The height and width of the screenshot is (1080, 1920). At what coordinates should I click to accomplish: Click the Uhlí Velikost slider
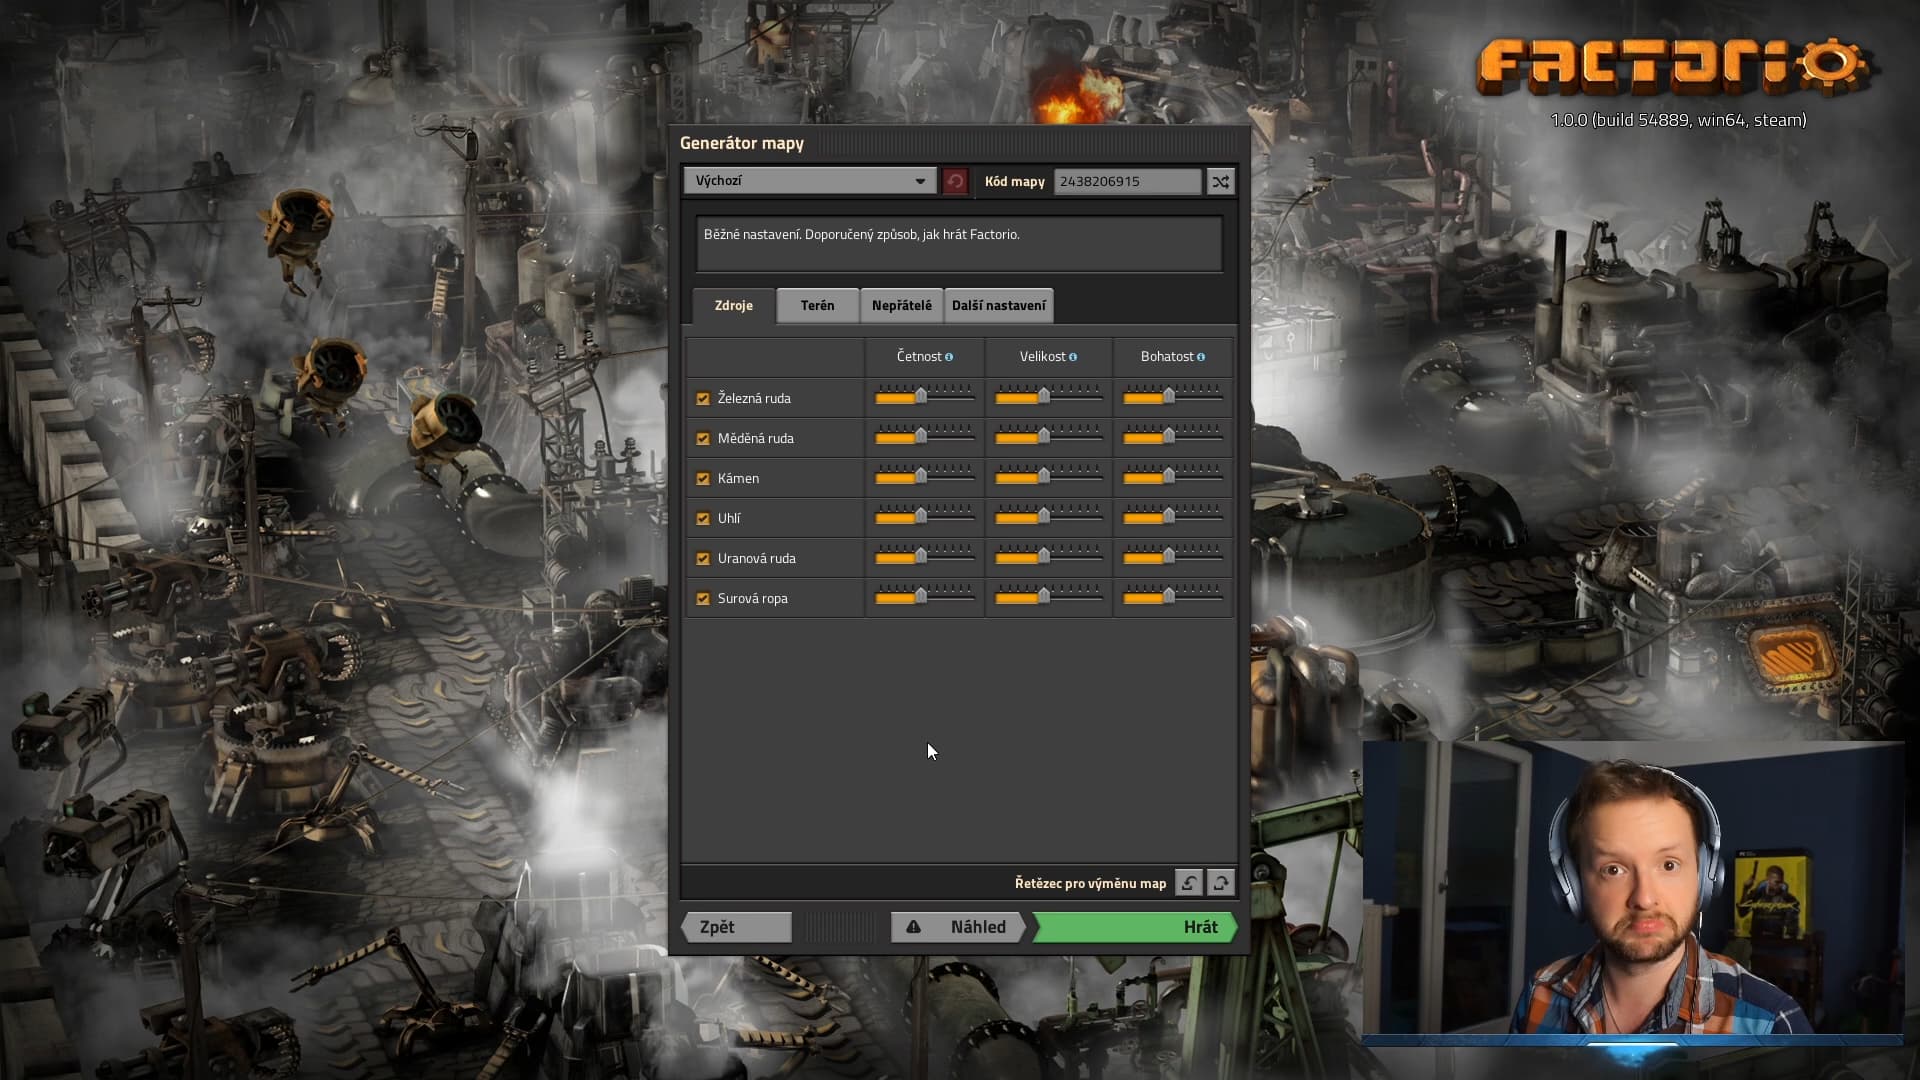(x=1048, y=517)
